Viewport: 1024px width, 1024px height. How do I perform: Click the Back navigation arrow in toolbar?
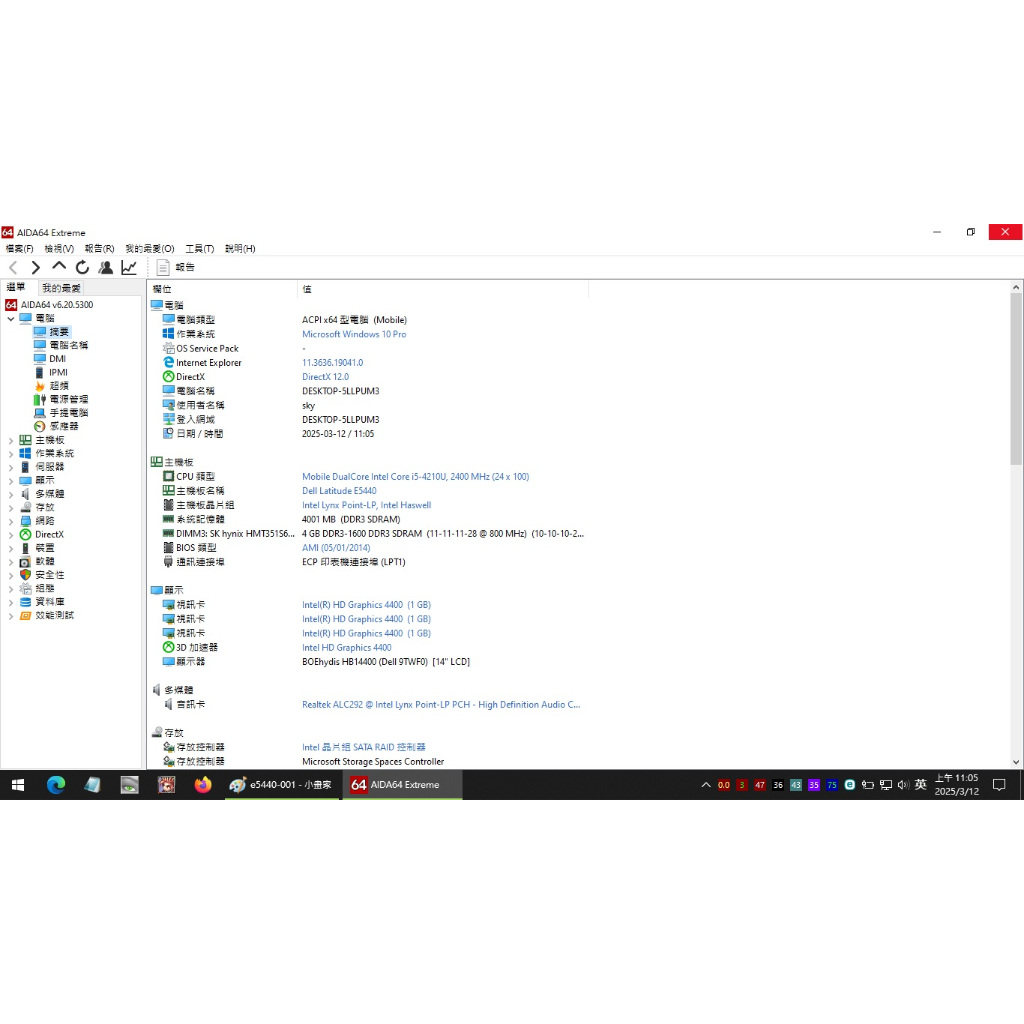[13, 267]
